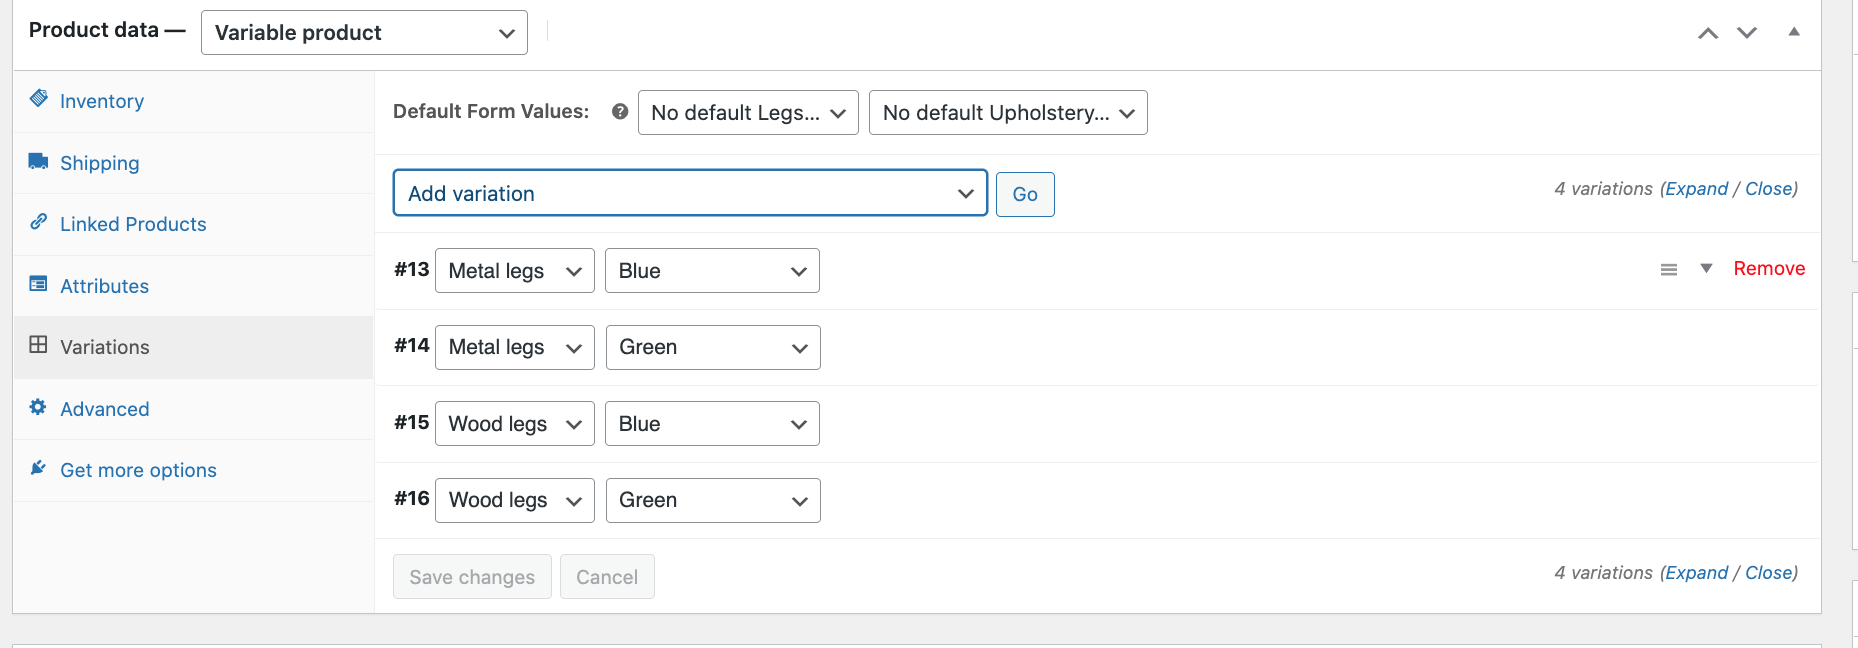Open Blue dropdown for variation #13
The image size is (1858, 648).
click(x=712, y=271)
